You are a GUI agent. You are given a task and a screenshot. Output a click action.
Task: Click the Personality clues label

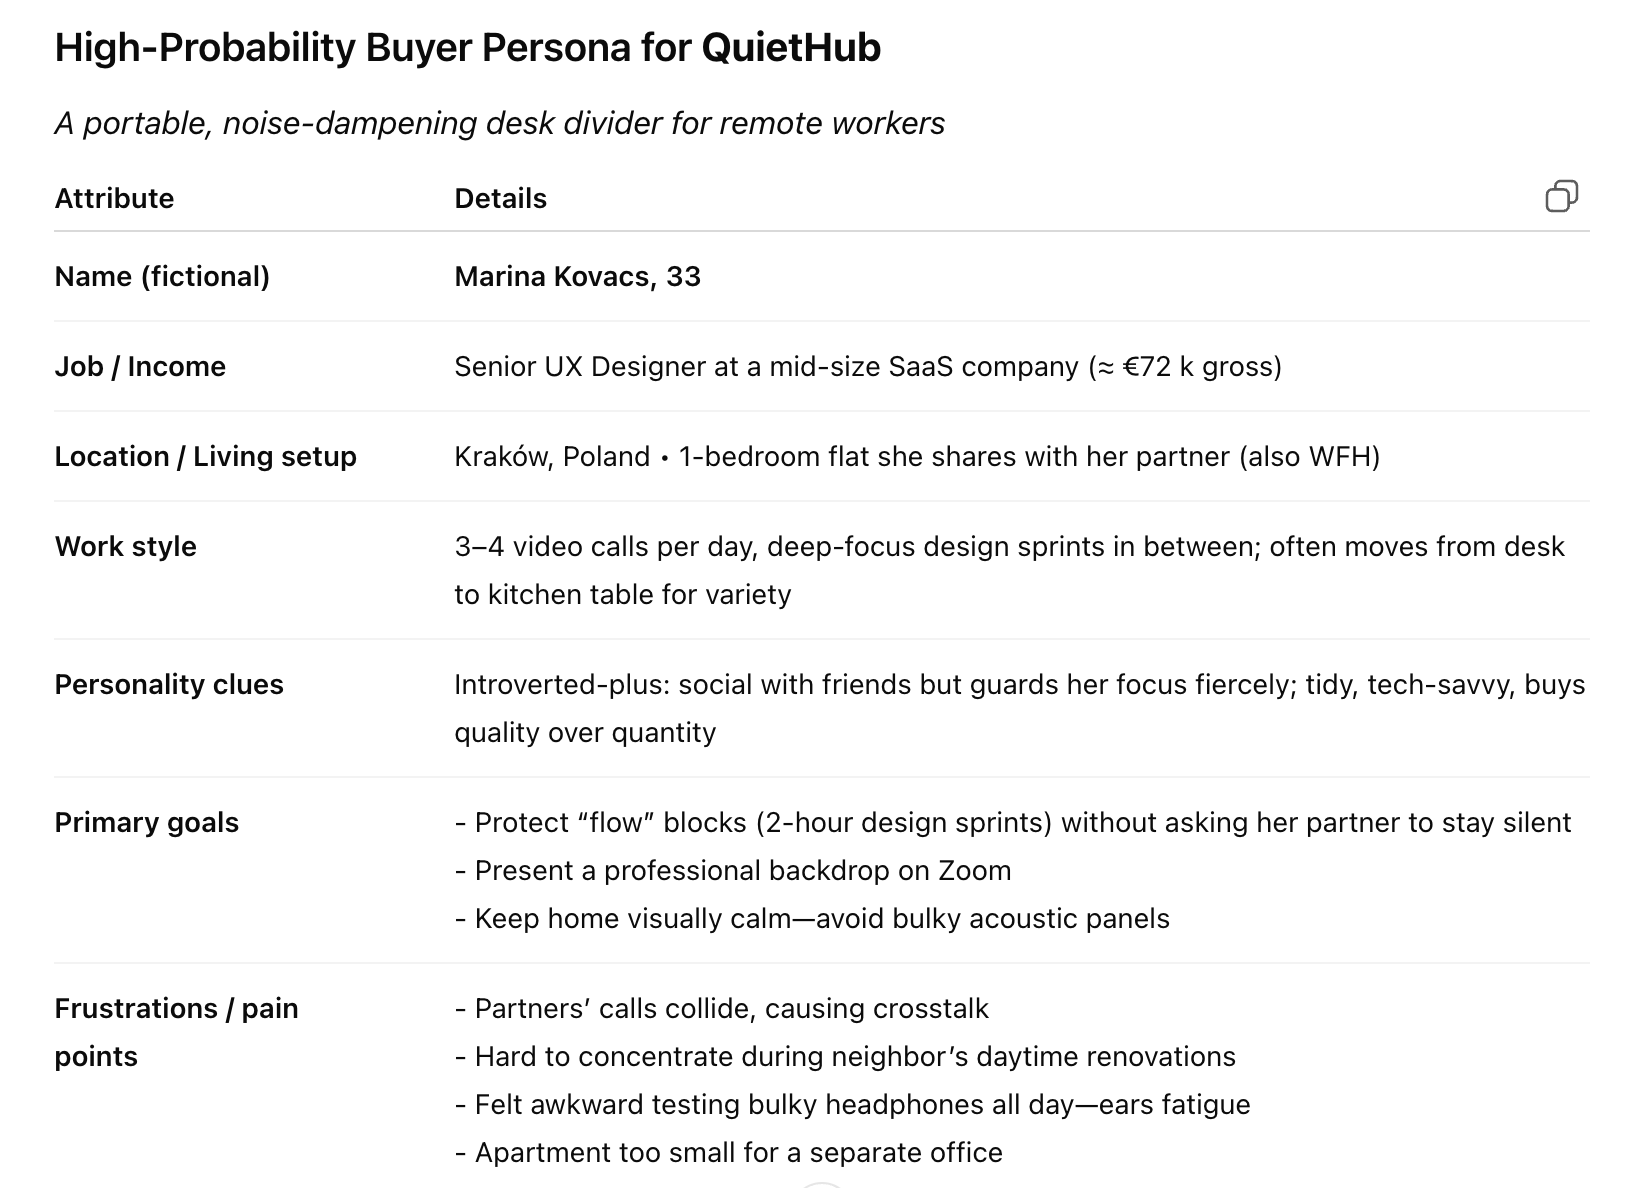click(169, 684)
